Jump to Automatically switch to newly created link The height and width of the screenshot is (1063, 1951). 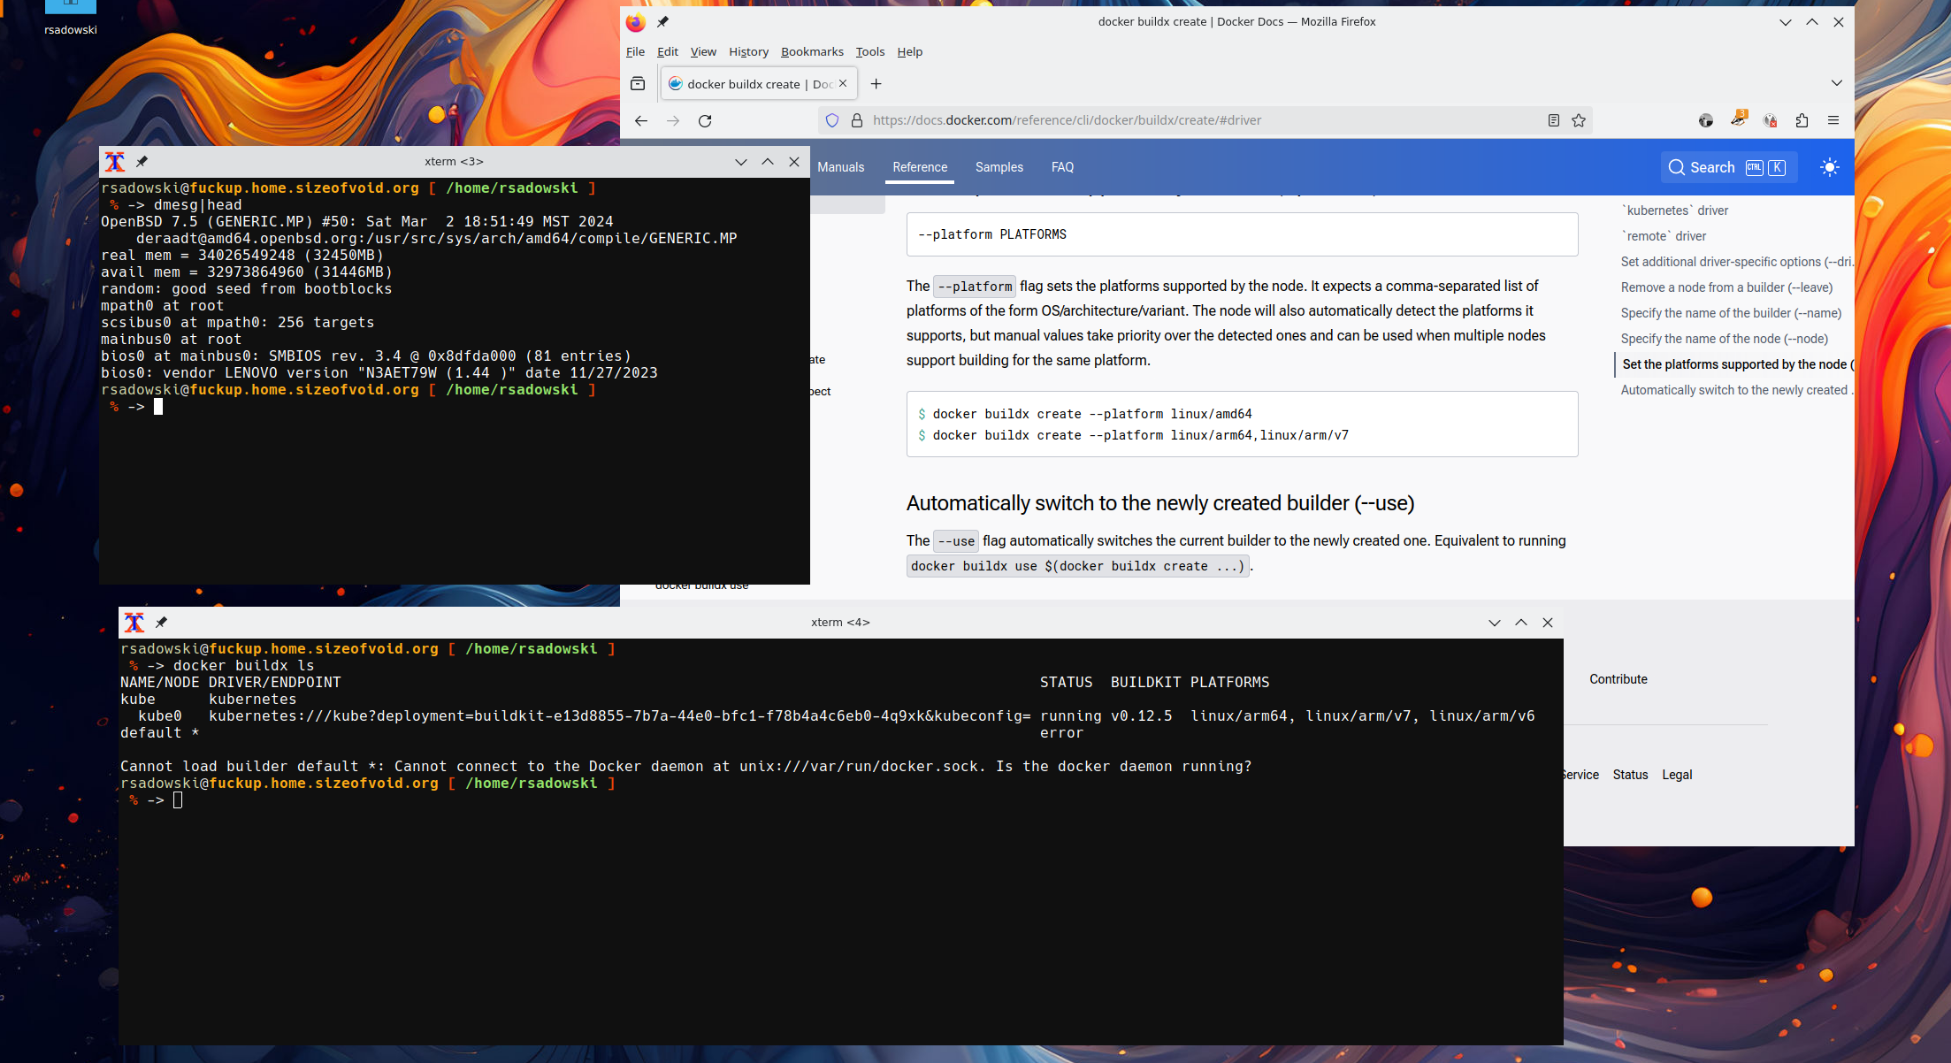(x=1737, y=390)
